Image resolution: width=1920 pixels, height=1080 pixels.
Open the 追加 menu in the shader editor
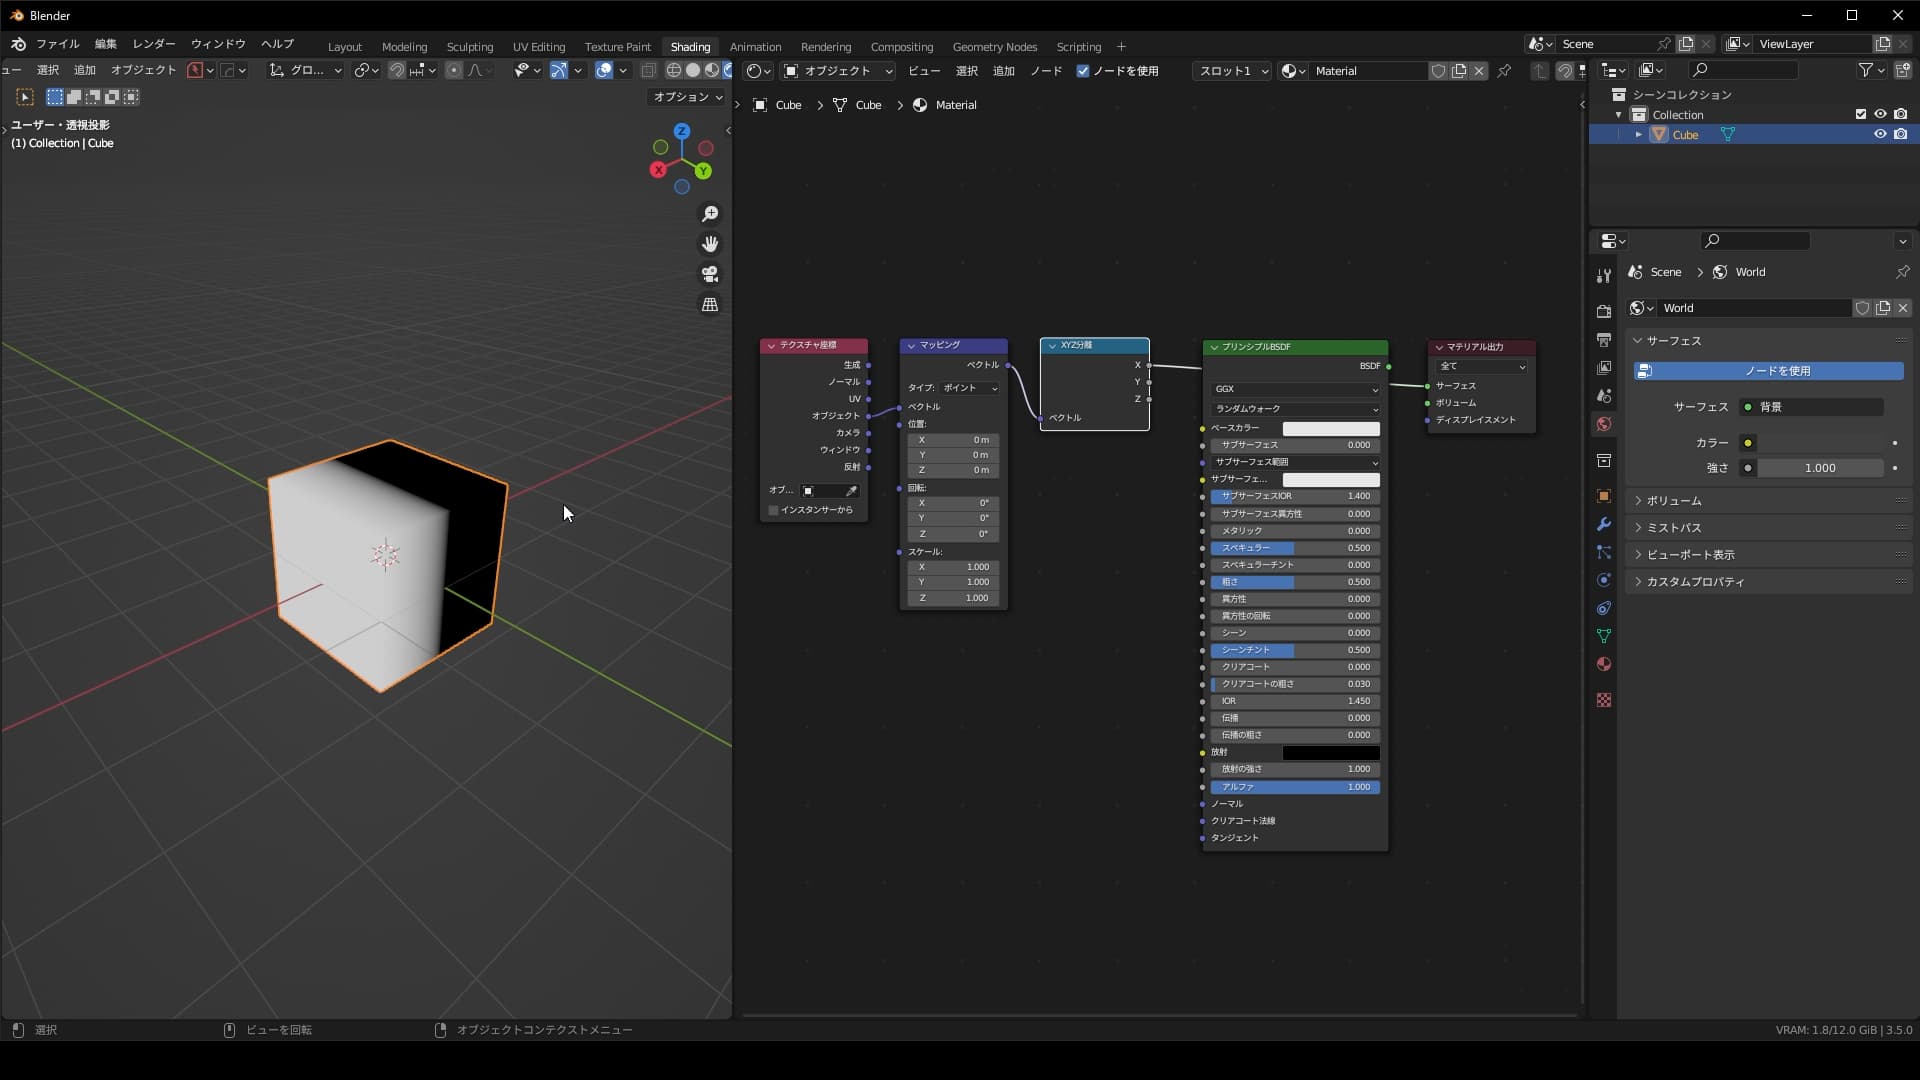1004,71
